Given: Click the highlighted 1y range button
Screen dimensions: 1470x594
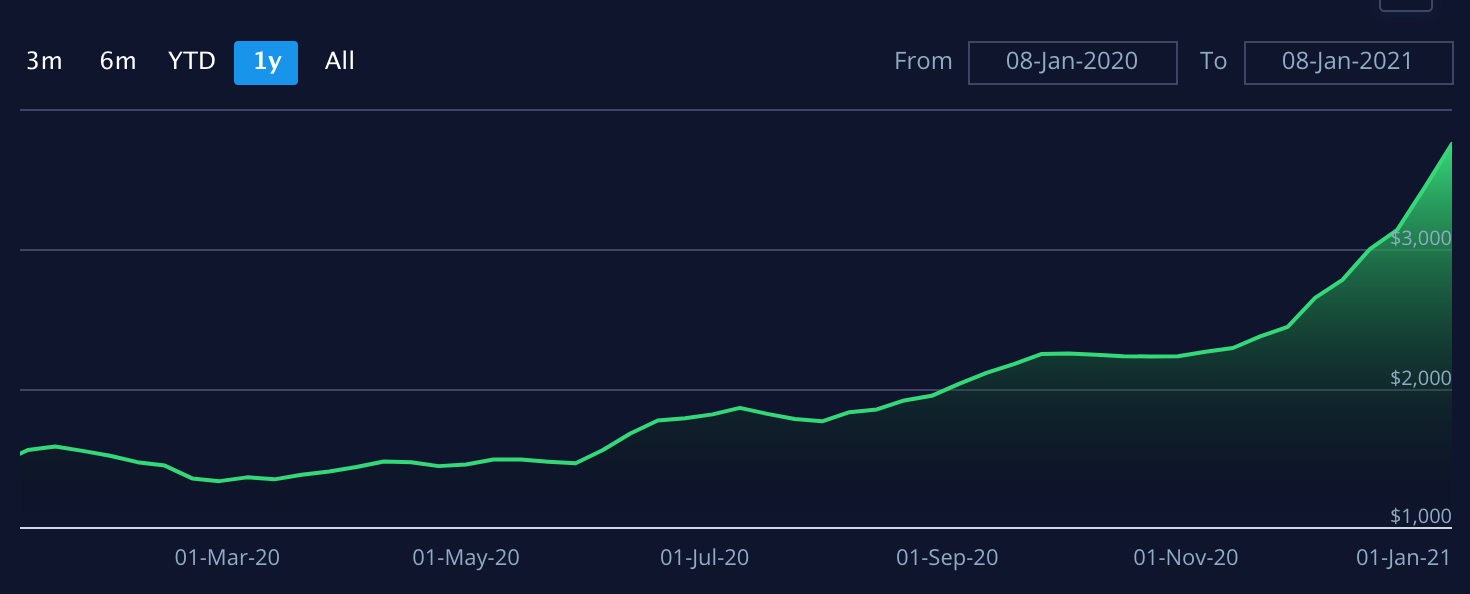Looking at the screenshot, I should 266,63.
